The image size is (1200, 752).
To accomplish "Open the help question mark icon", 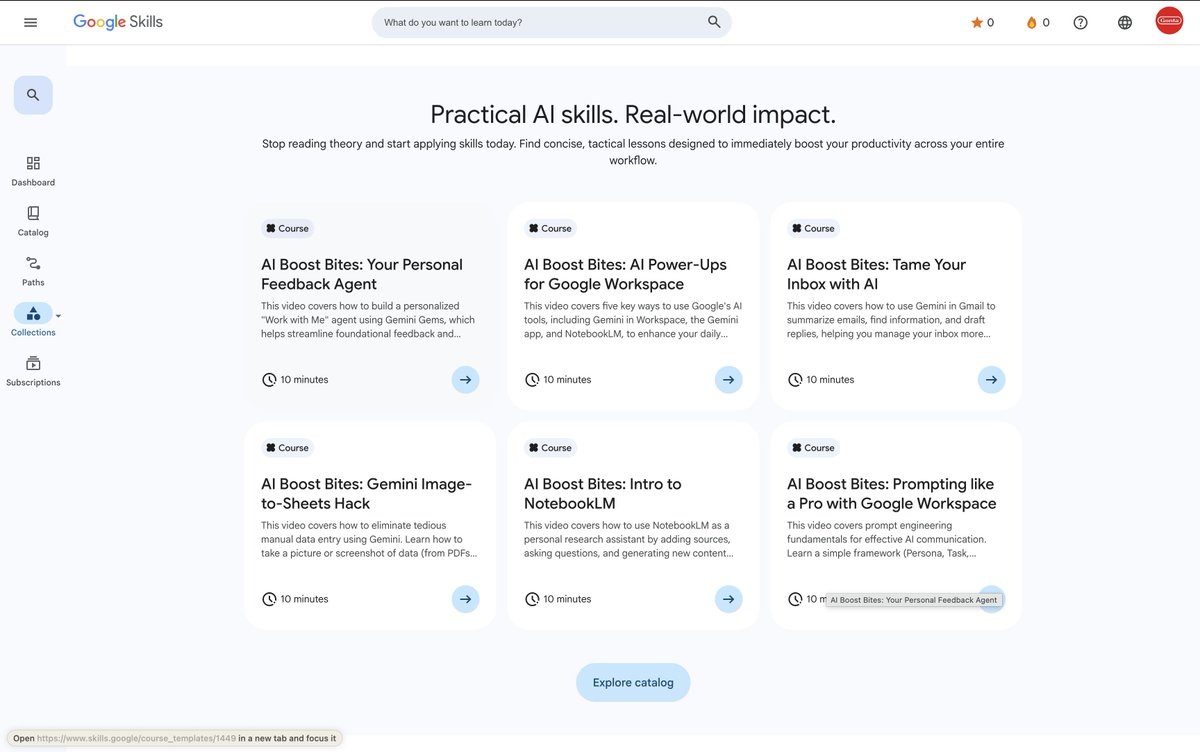I will pyautogui.click(x=1080, y=22).
